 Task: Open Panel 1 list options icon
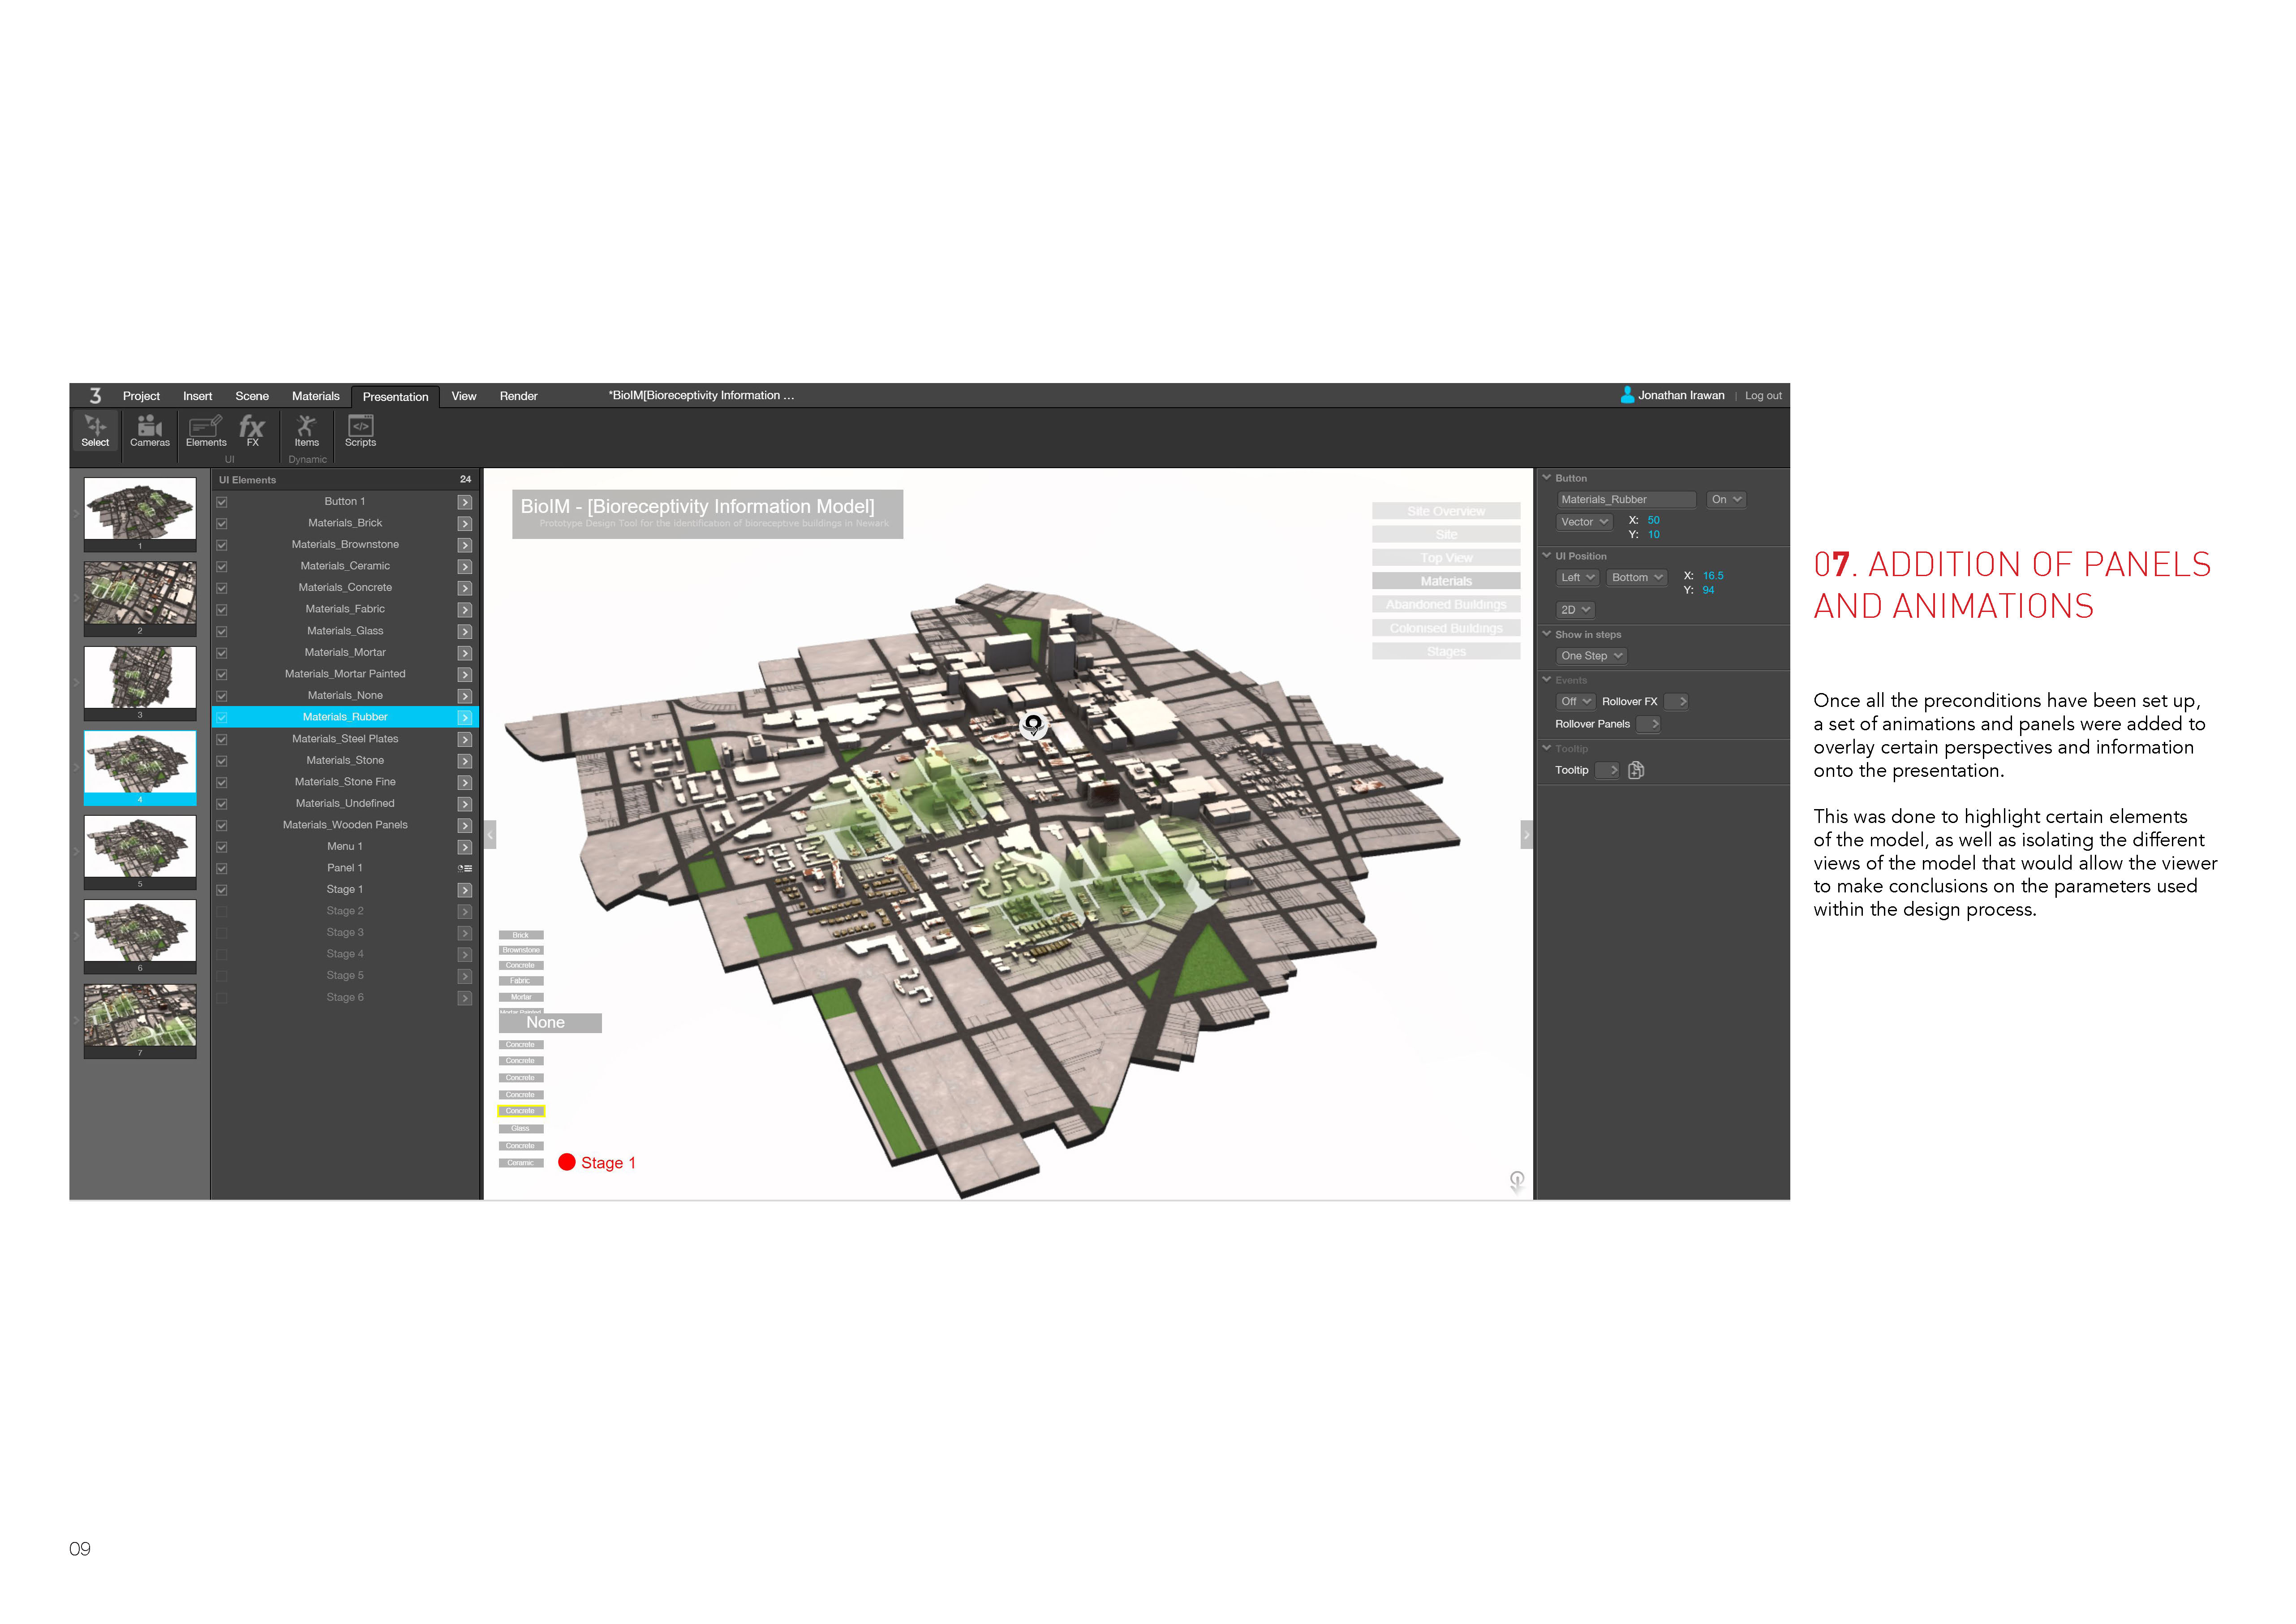tap(465, 869)
